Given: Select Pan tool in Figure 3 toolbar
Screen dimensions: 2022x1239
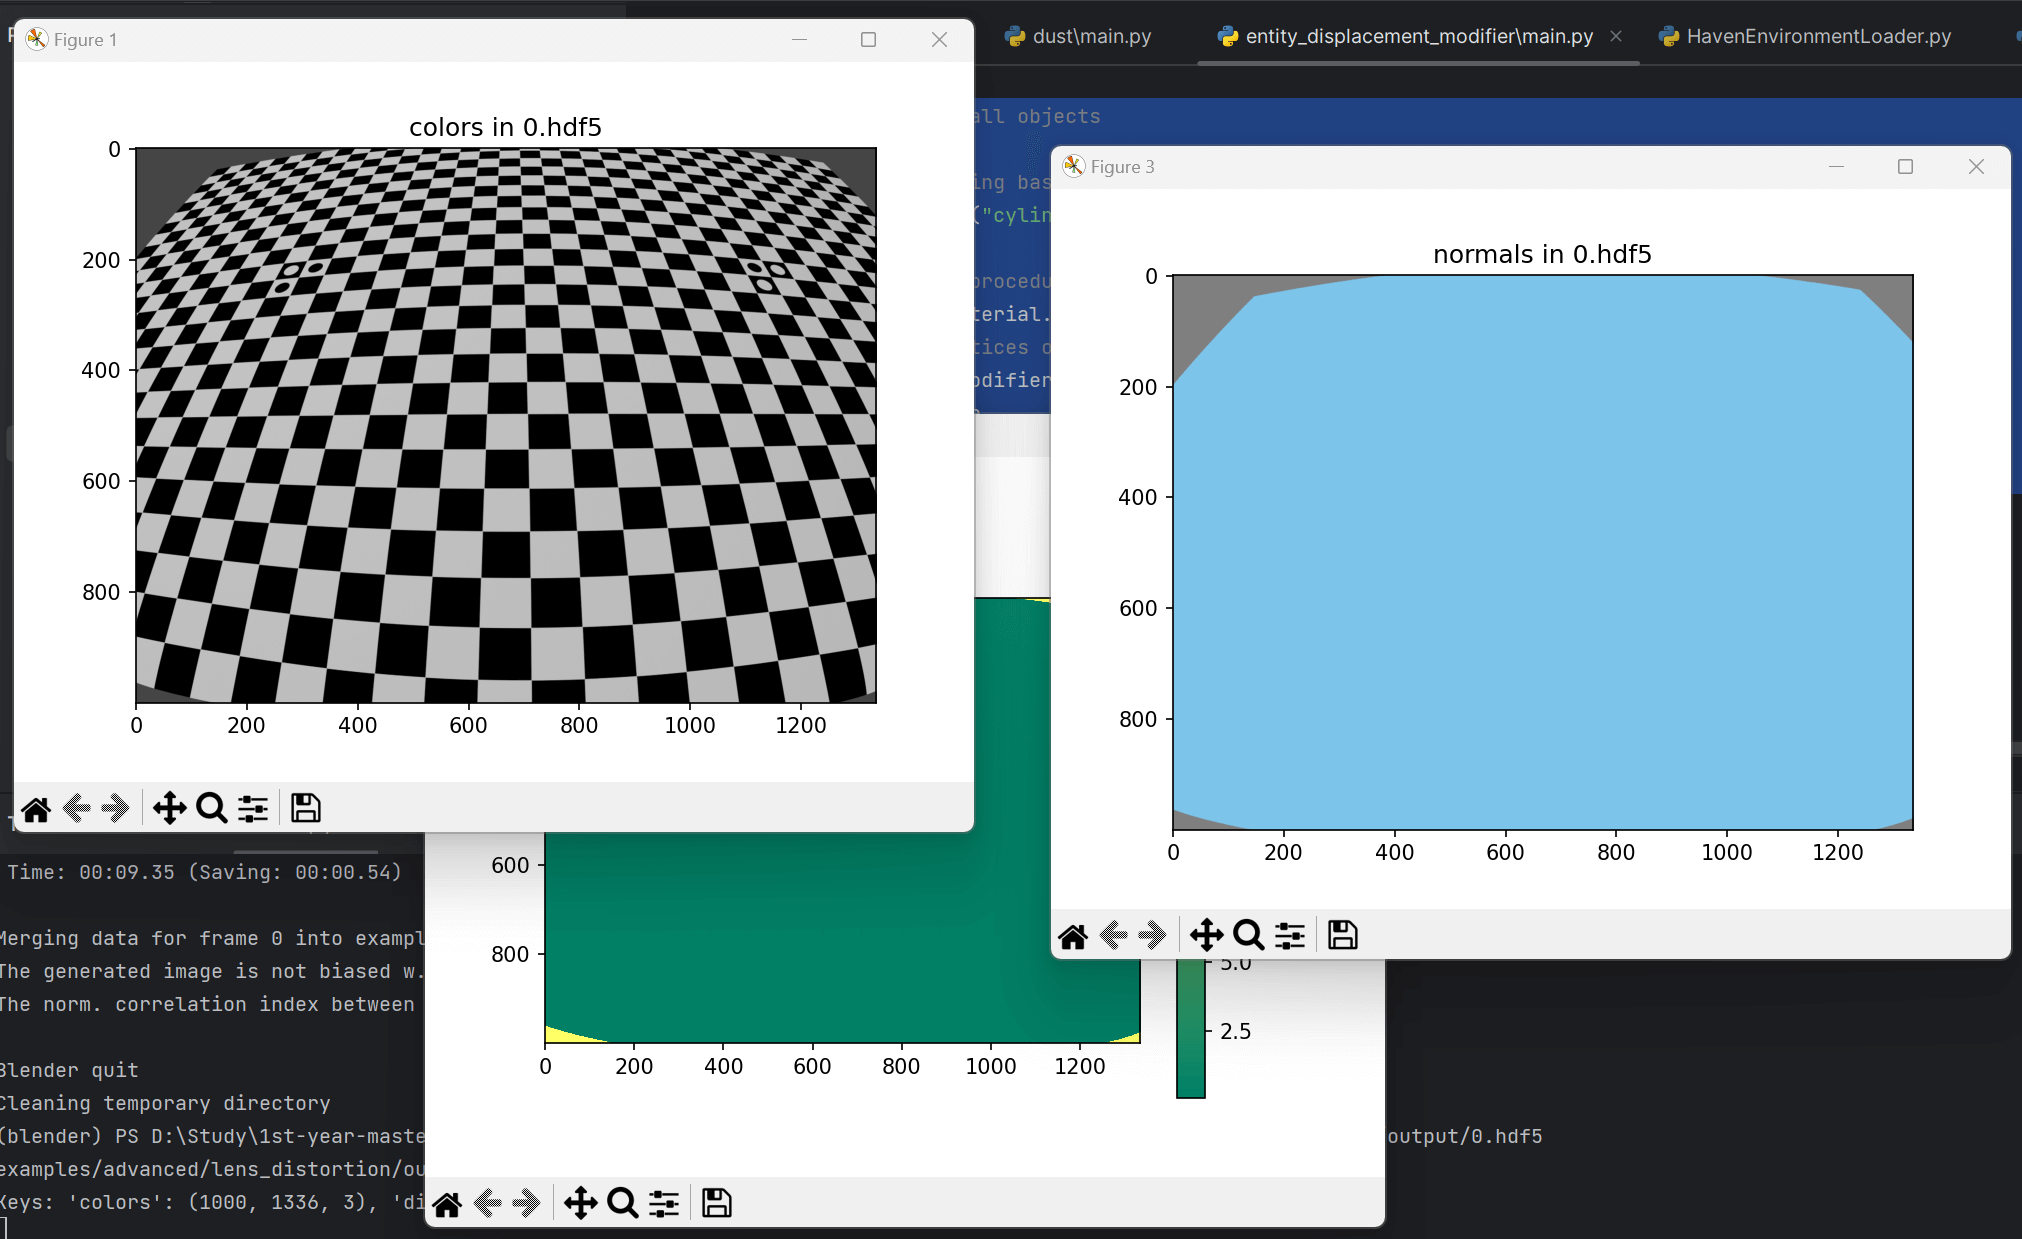Looking at the screenshot, I should click(1206, 935).
